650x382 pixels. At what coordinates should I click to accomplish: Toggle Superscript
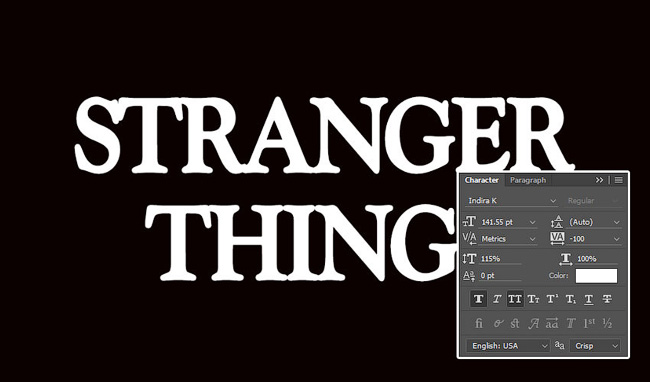coord(552,299)
